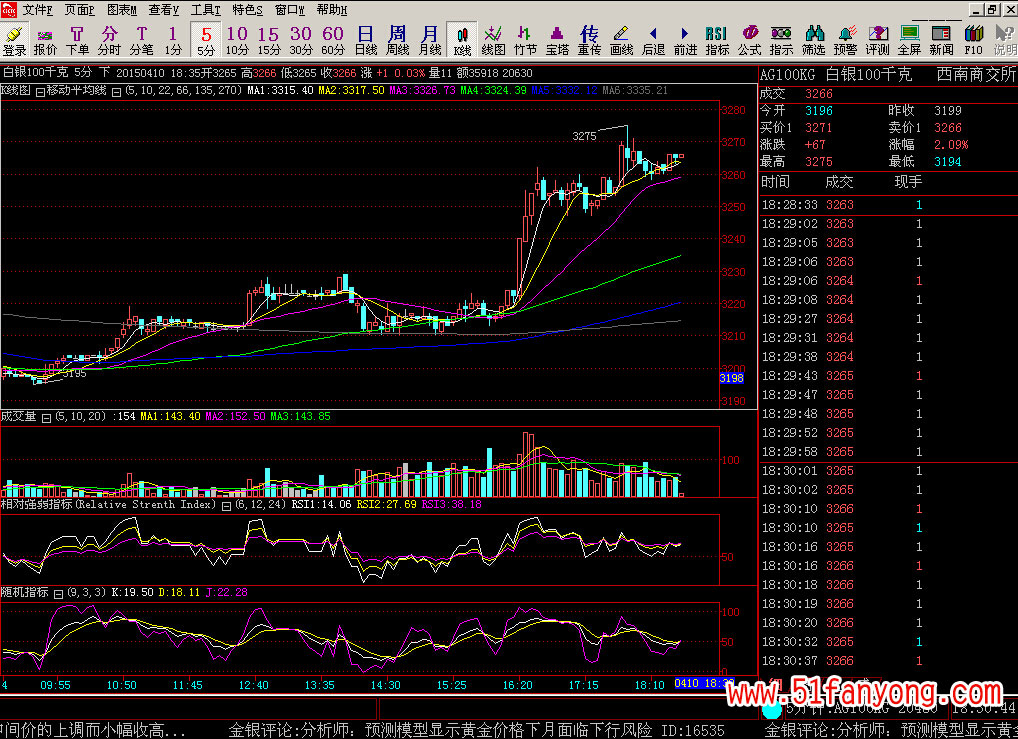Switch to 月线 monthly chart
Screen dimensions: 1018x739
click(429, 40)
